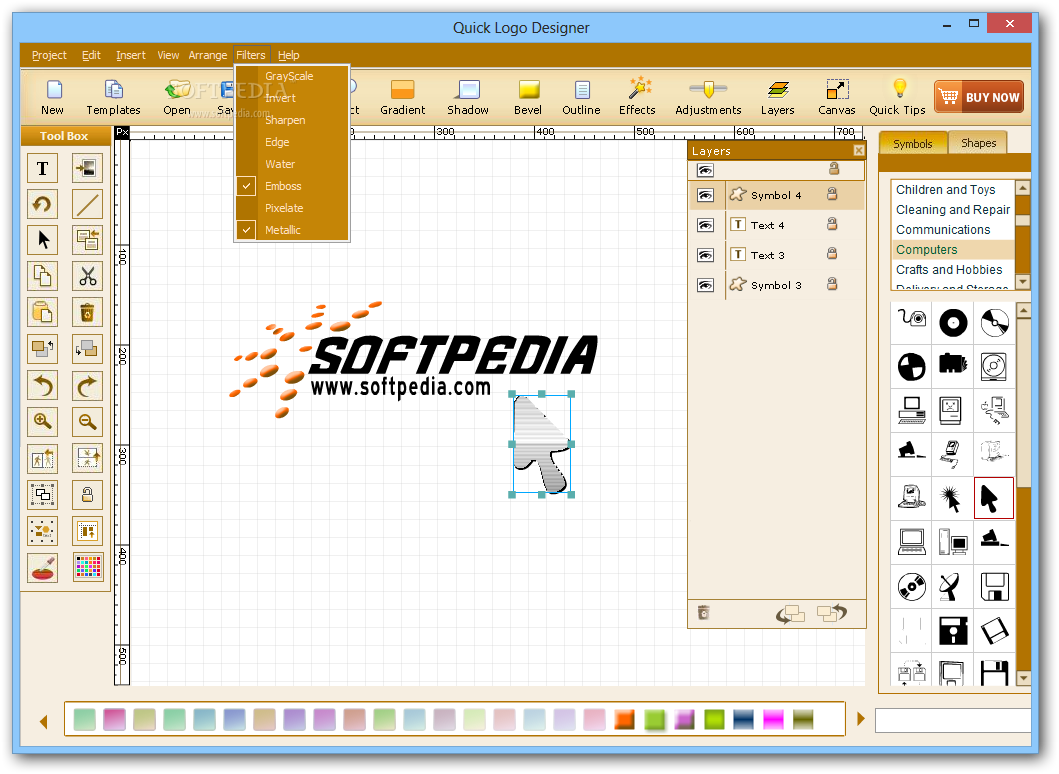Image resolution: width=1059 pixels, height=774 pixels.
Task: Click the empty field beside swatches
Action: click(952, 720)
